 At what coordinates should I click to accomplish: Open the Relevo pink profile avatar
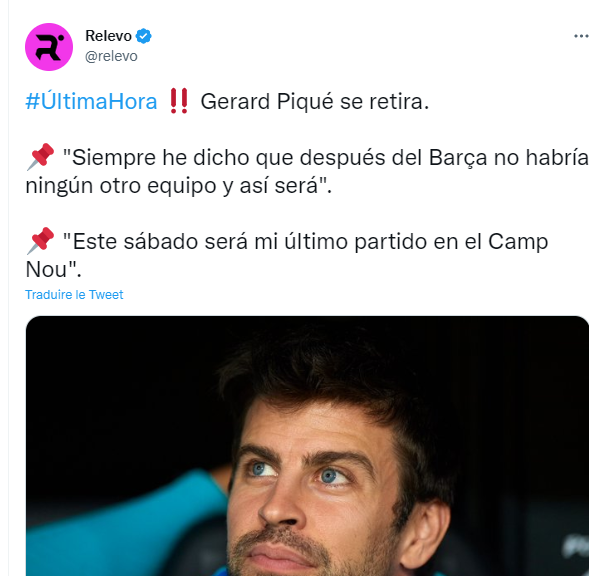(x=49, y=47)
